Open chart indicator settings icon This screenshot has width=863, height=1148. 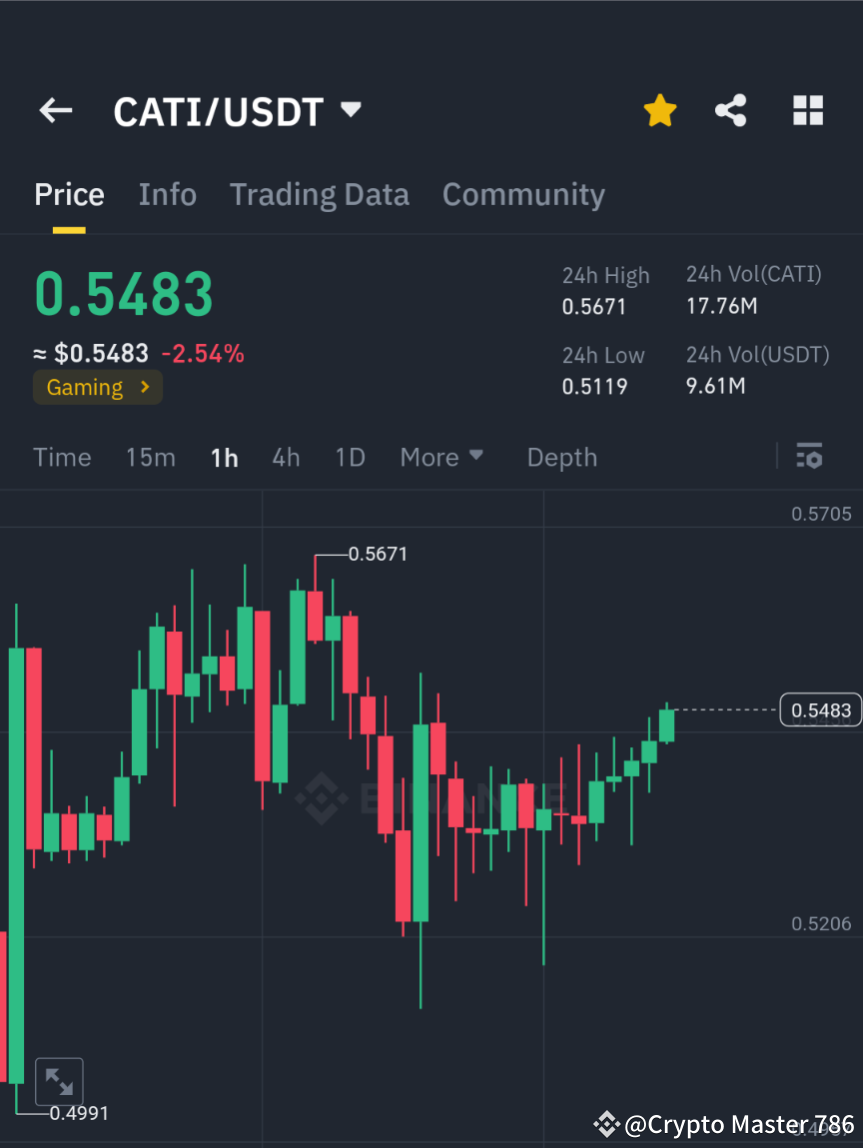[x=810, y=457]
